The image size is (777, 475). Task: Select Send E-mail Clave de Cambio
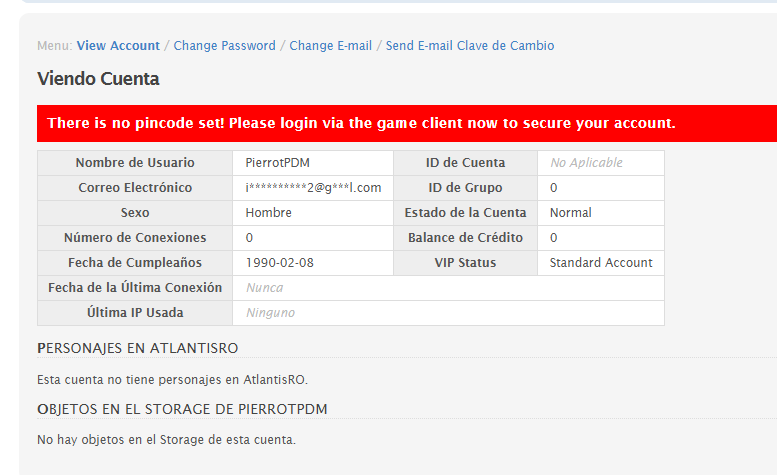click(470, 46)
